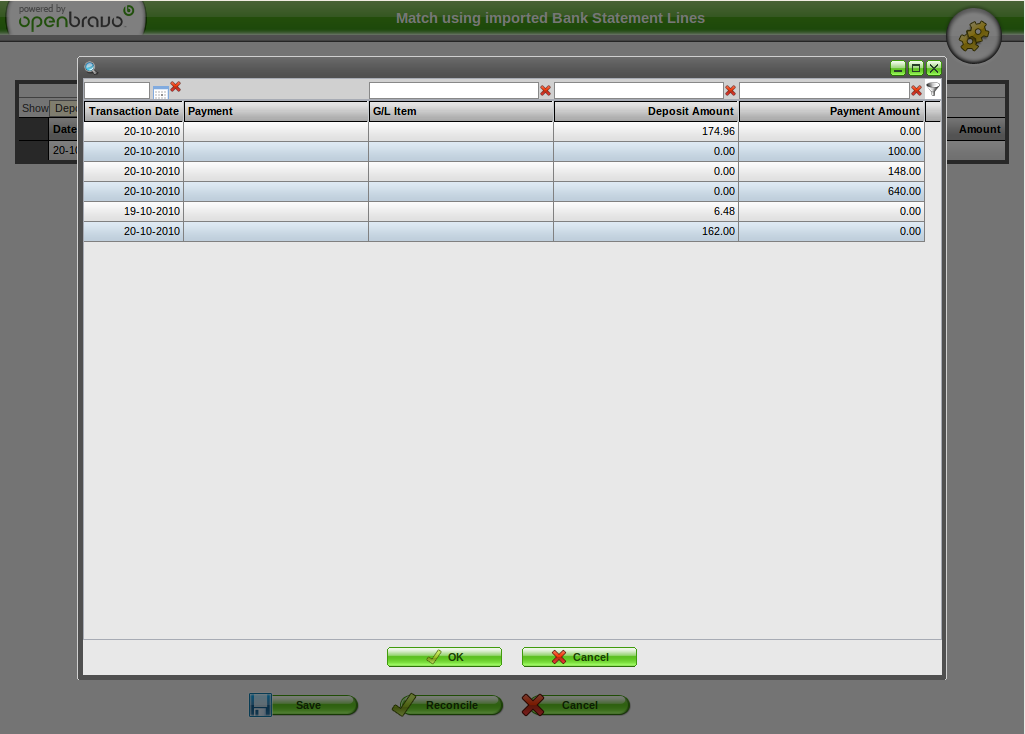Close the transaction selector dialog

point(933,68)
